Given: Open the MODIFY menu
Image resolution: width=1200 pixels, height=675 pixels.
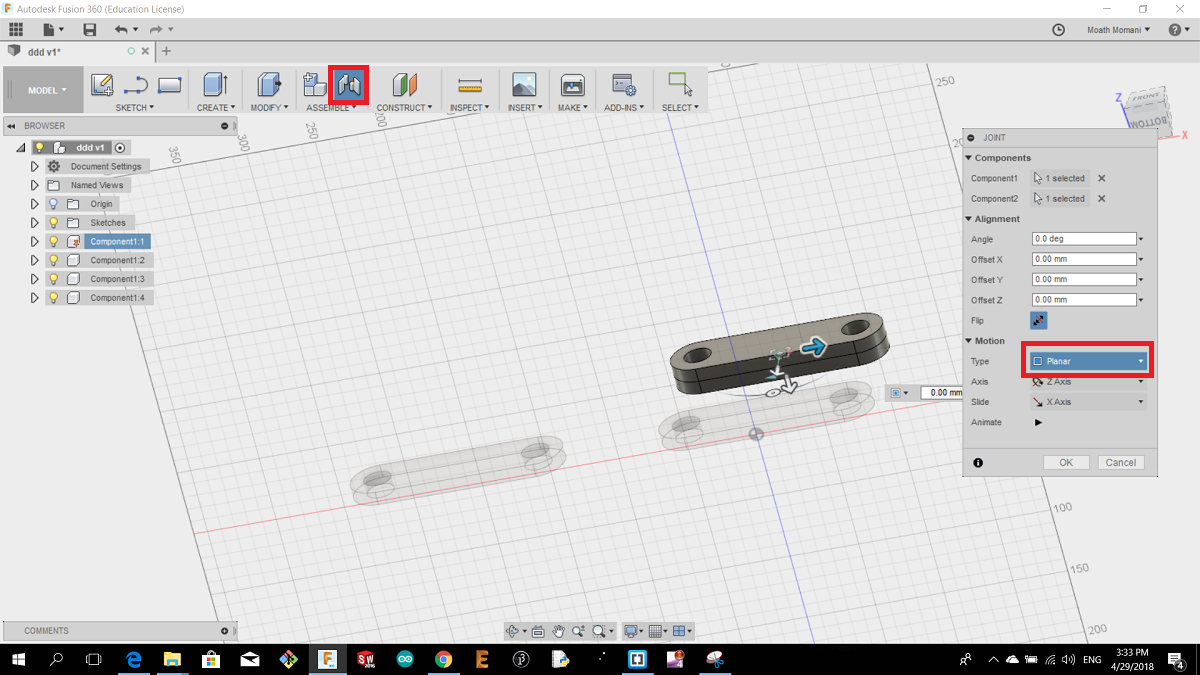Looking at the screenshot, I should pyautogui.click(x=269, y=107).
